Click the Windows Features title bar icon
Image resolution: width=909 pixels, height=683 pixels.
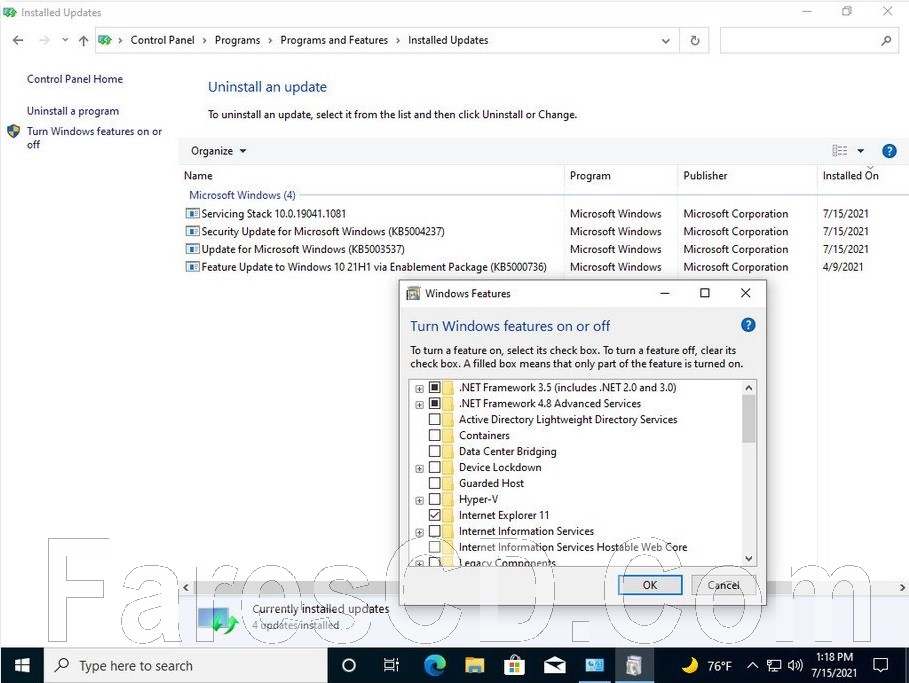(x=413, y=293)
